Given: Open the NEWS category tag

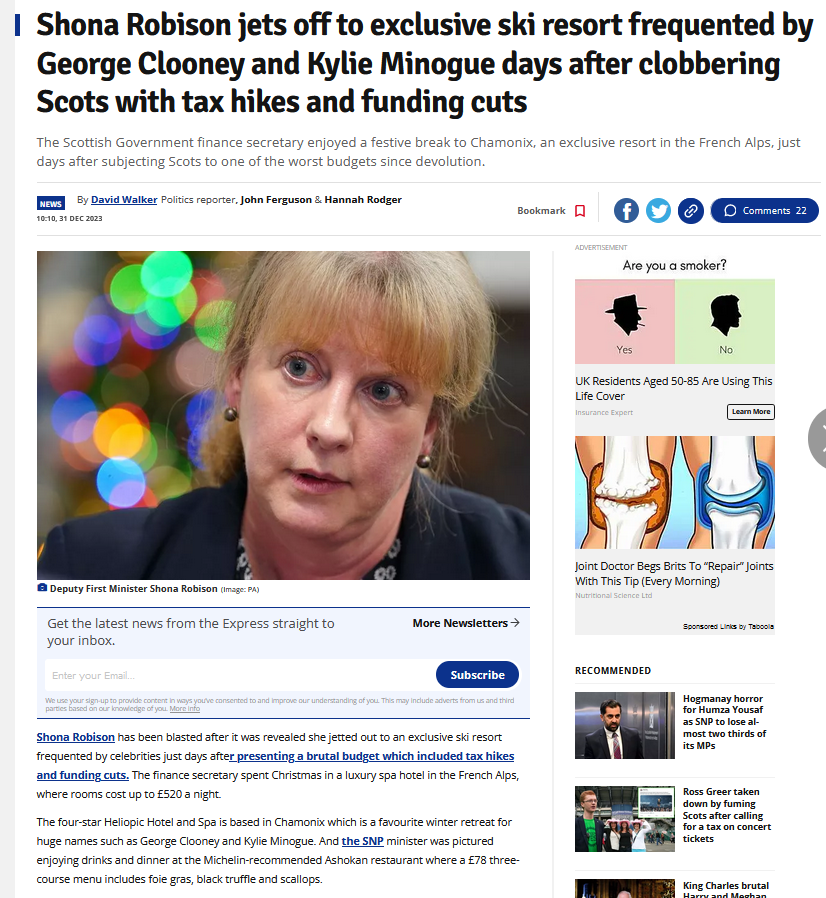Looking at the screenshot, I should (x=50, y=203).
